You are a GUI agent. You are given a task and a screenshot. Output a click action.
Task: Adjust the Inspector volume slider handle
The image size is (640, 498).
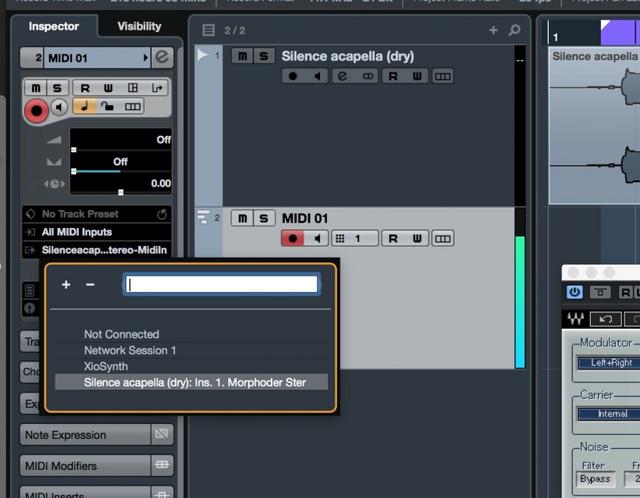pos(74,150)
